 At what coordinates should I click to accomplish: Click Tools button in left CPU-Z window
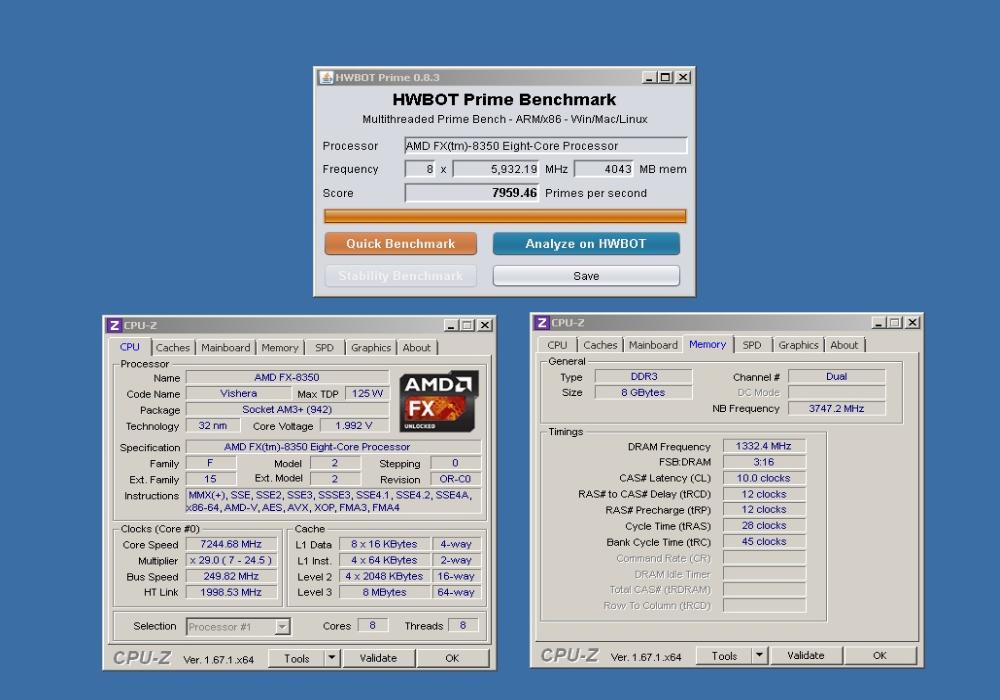297,658
